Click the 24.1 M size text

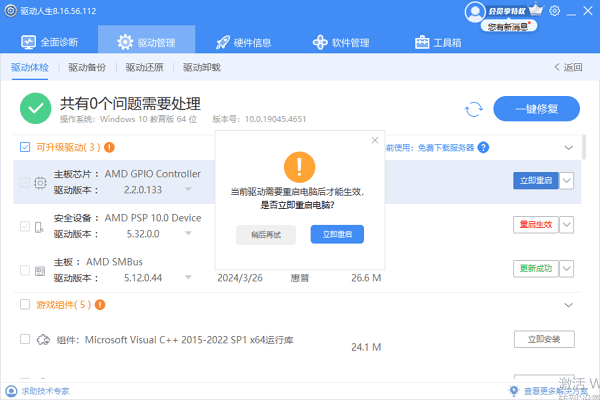coord(366,347)
